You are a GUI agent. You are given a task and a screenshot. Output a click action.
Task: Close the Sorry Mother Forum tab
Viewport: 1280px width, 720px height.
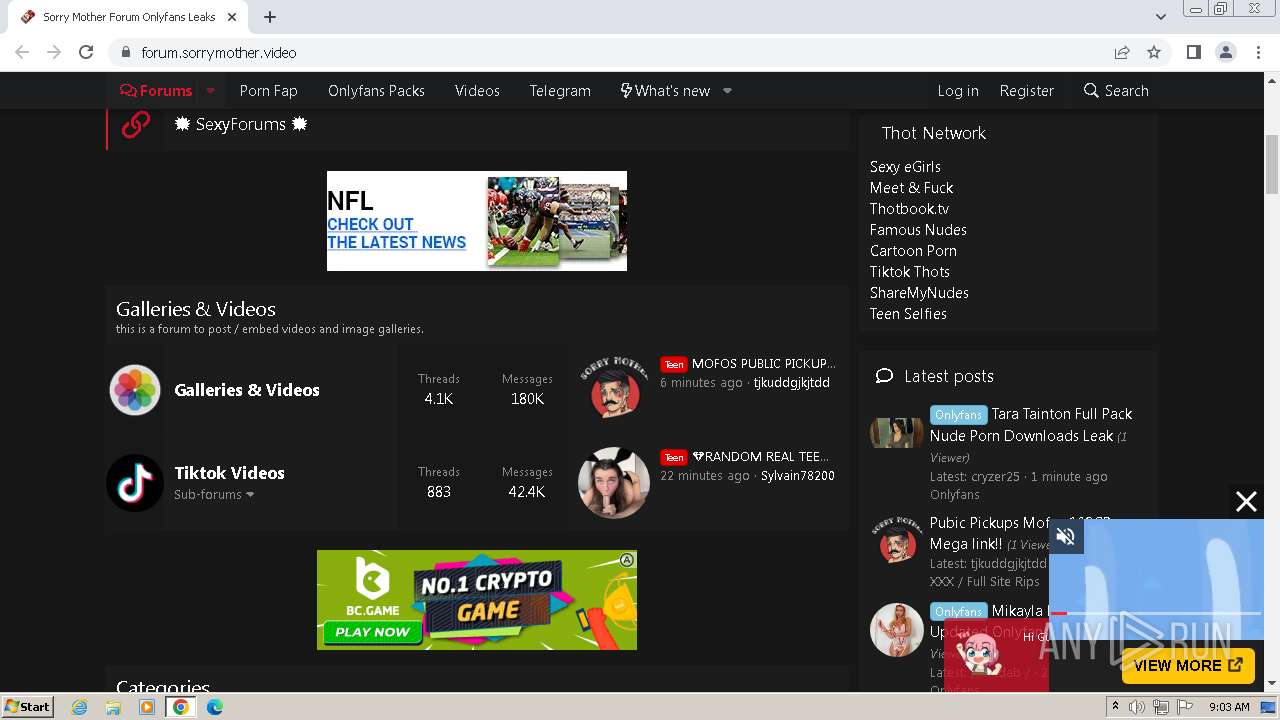coord(232,17)
